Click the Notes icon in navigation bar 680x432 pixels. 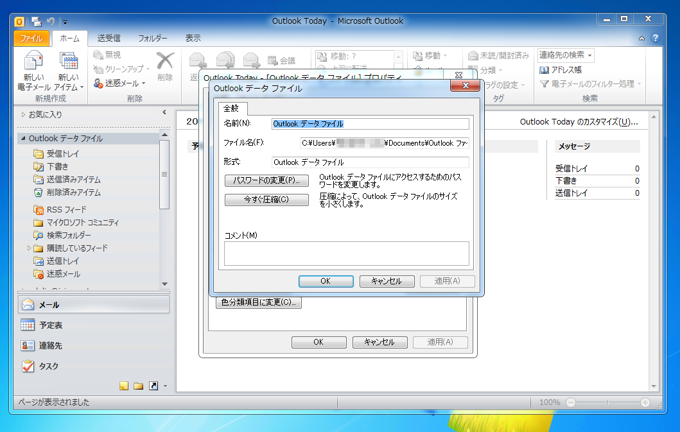tap(124, 386)
